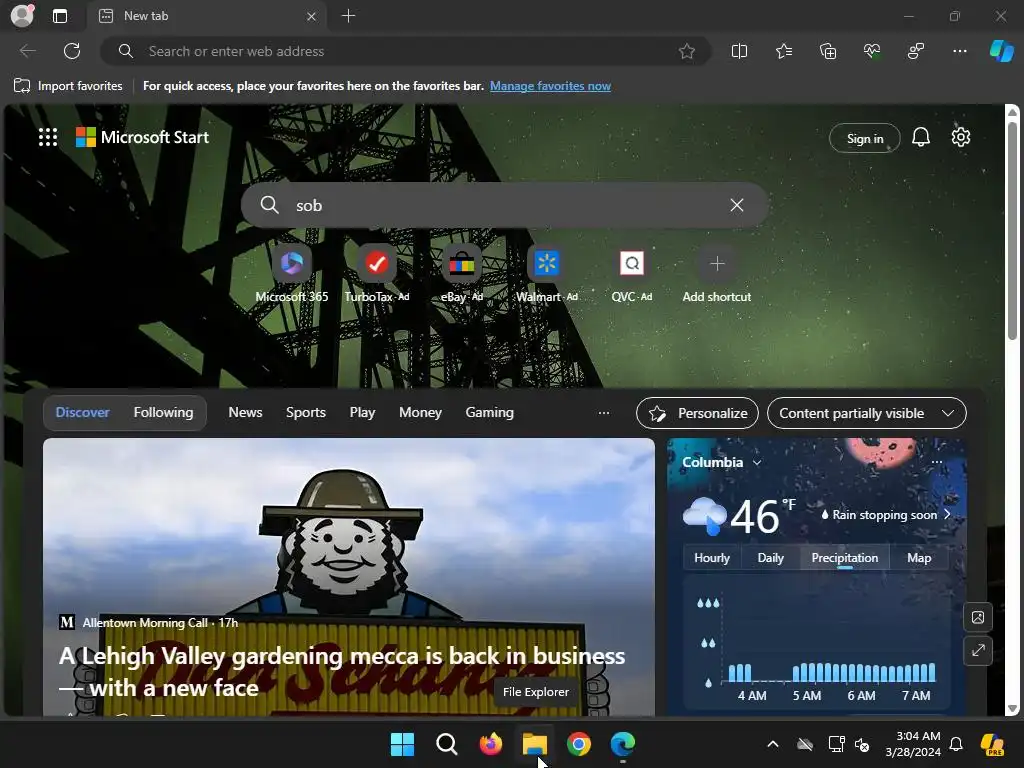Click the Microsoft Start logo
This screenshot has width=1024, height=768.
tap(142, 137)
